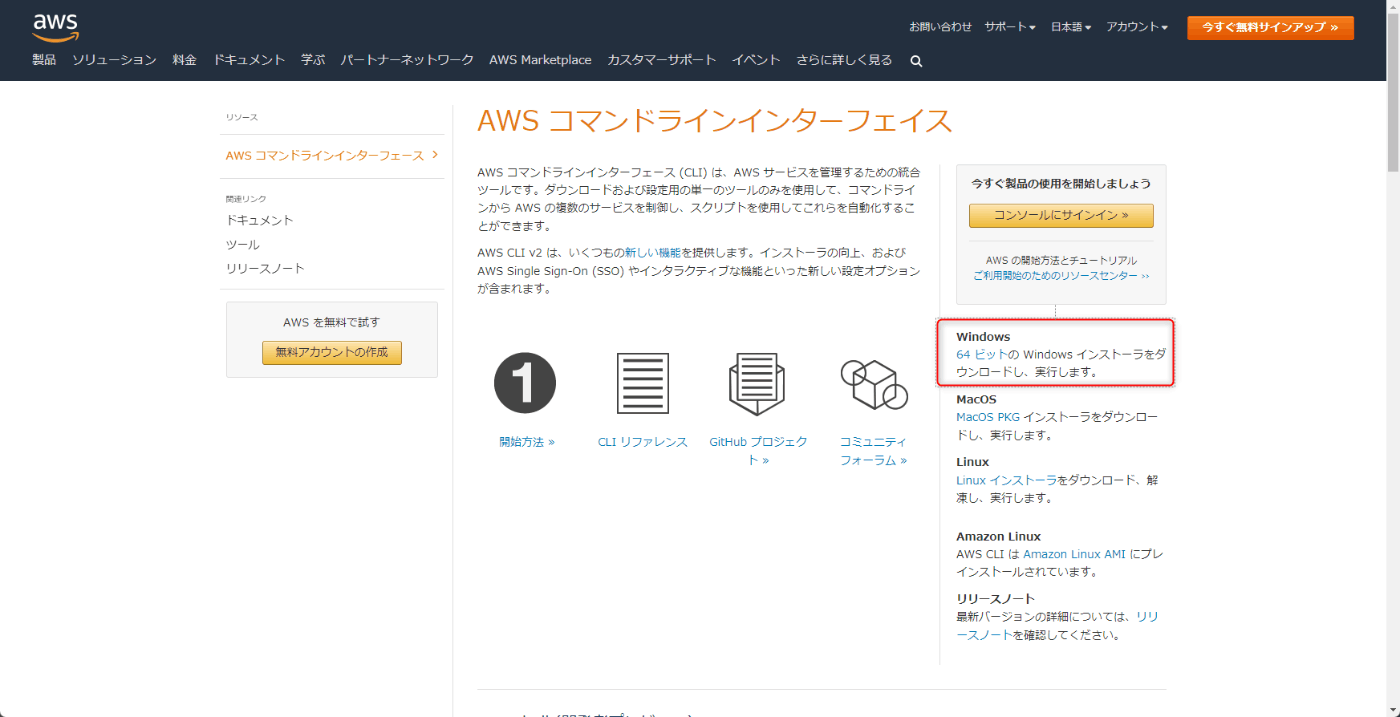The height and width of the screenshot is (717, 1400).
Task: Open the search magnifier icon
Action: point(916,61)
